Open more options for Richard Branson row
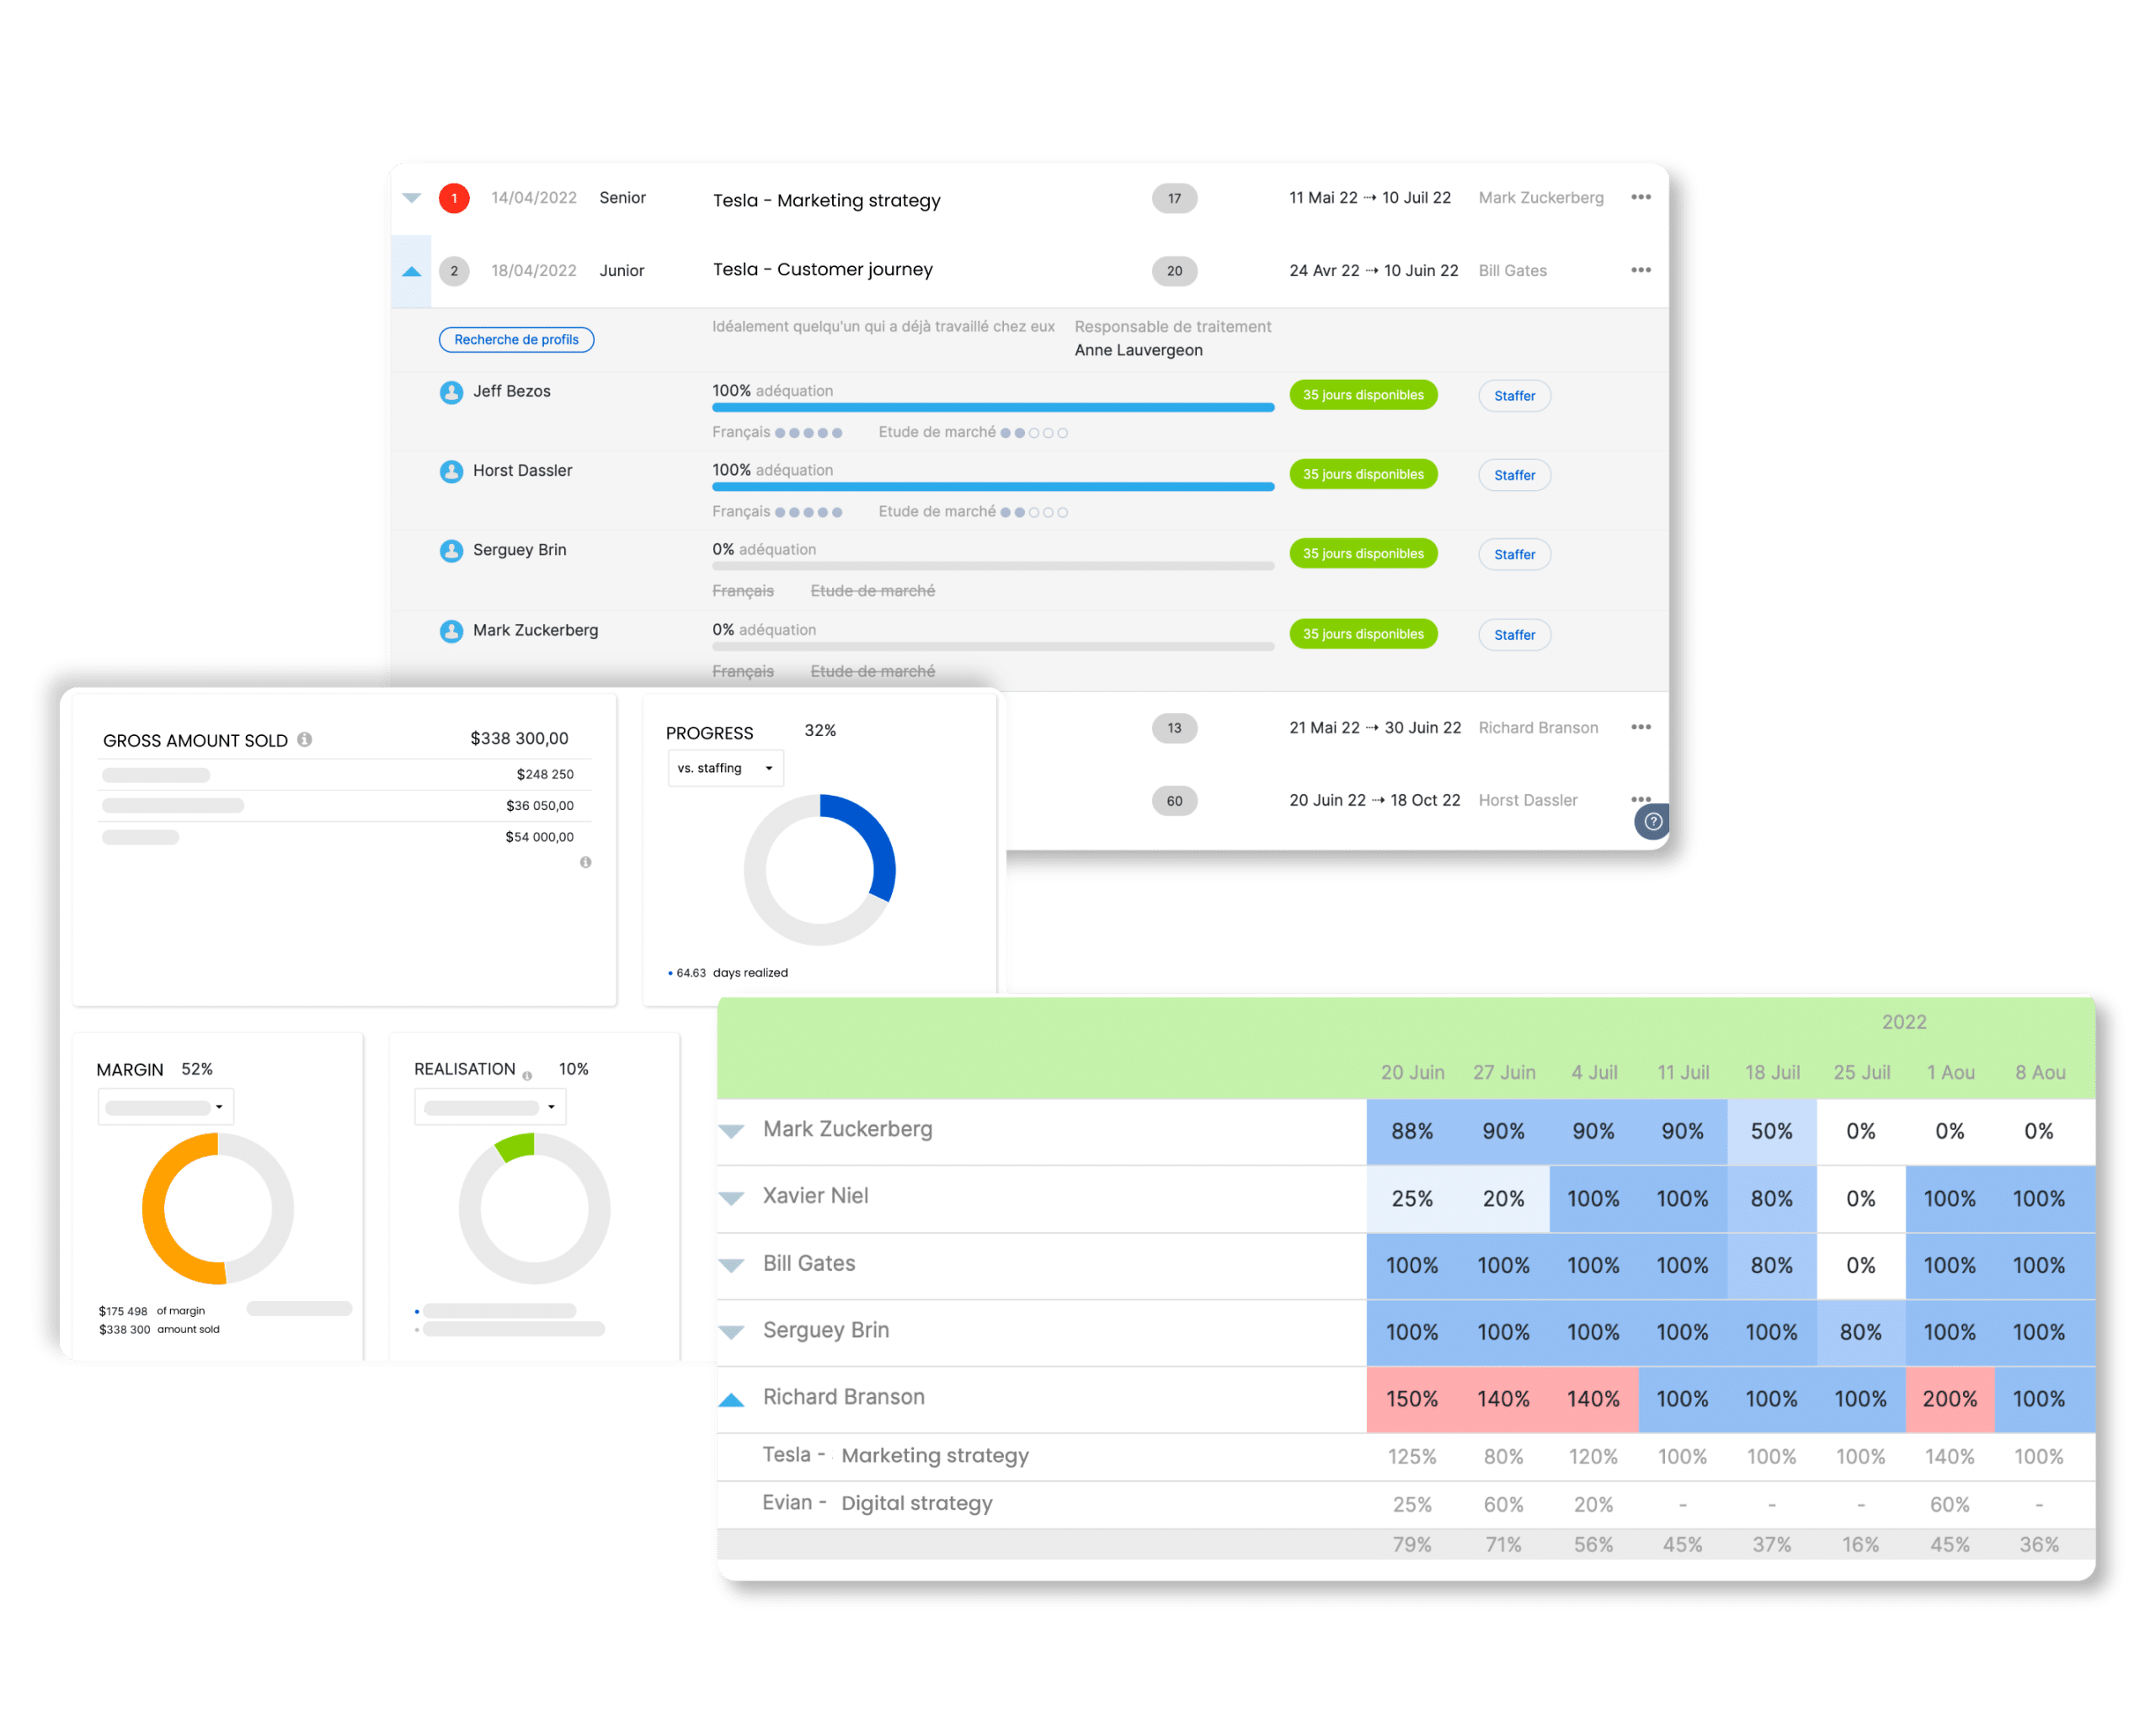This screenshot has height=1717, width=2156. coord(1640,727)
